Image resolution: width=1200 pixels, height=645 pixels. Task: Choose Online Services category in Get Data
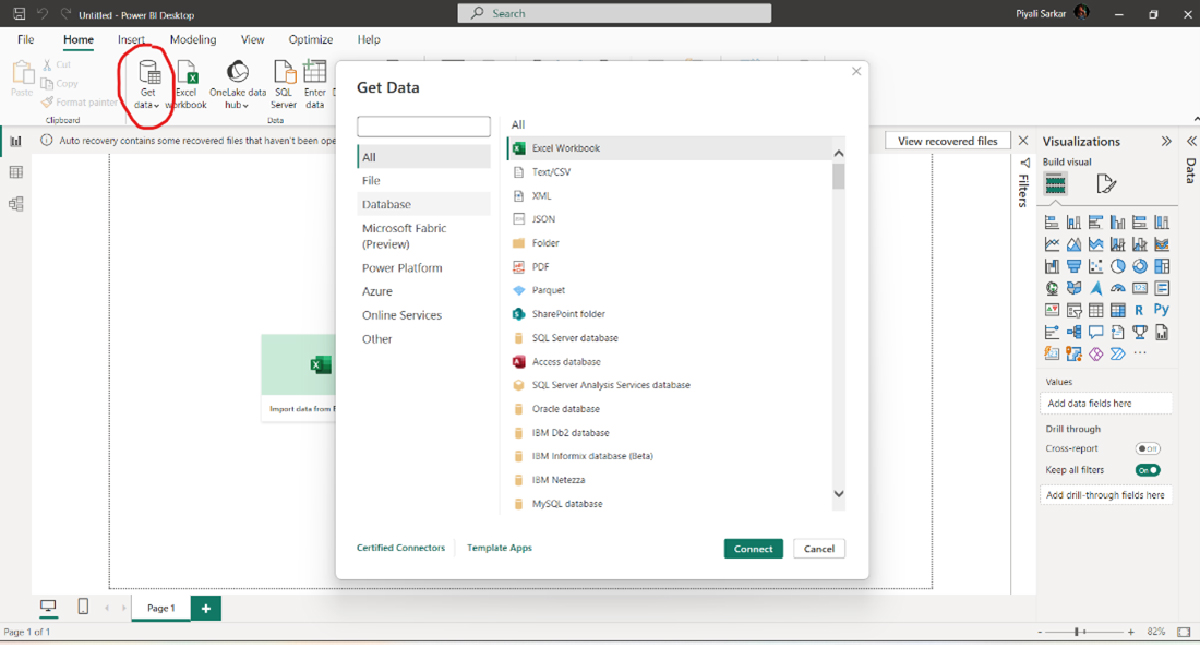(x=424, y=315)
